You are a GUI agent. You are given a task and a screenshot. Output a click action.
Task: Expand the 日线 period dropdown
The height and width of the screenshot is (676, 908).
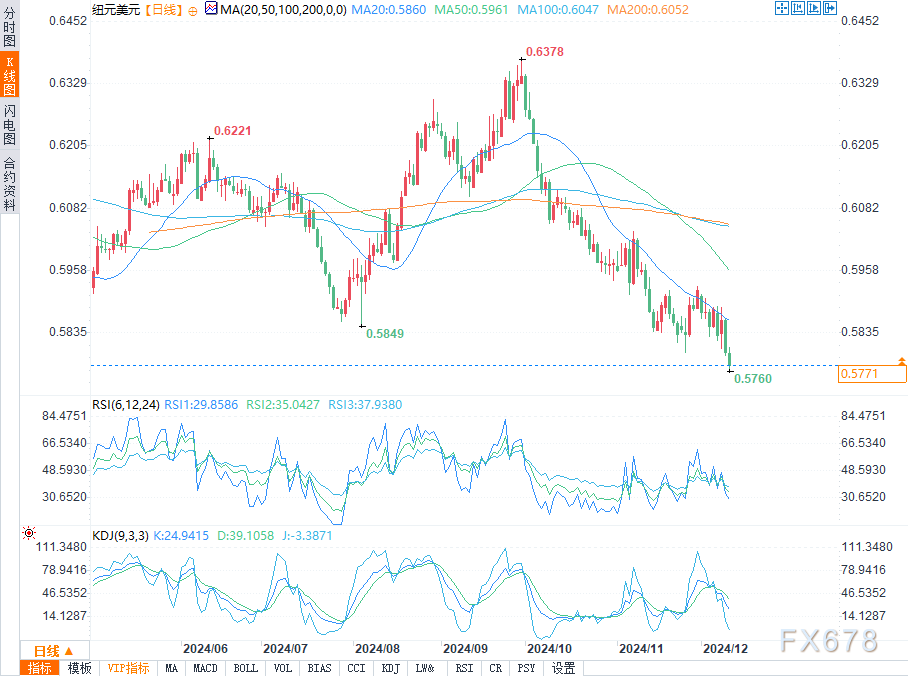click(x=54, y=651)
